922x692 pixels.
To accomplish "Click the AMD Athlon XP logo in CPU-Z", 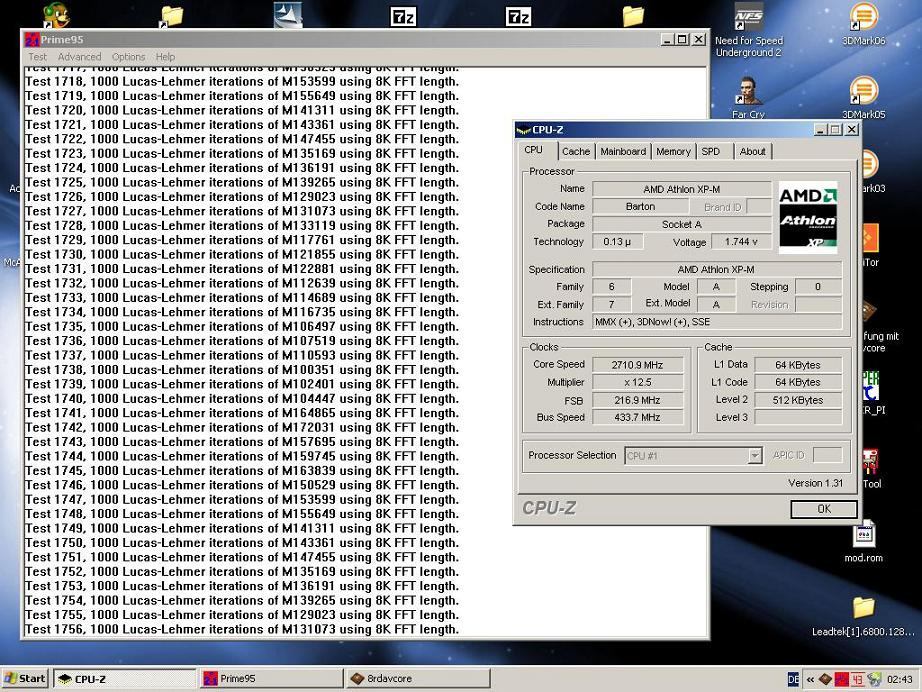I will (808, 217).
